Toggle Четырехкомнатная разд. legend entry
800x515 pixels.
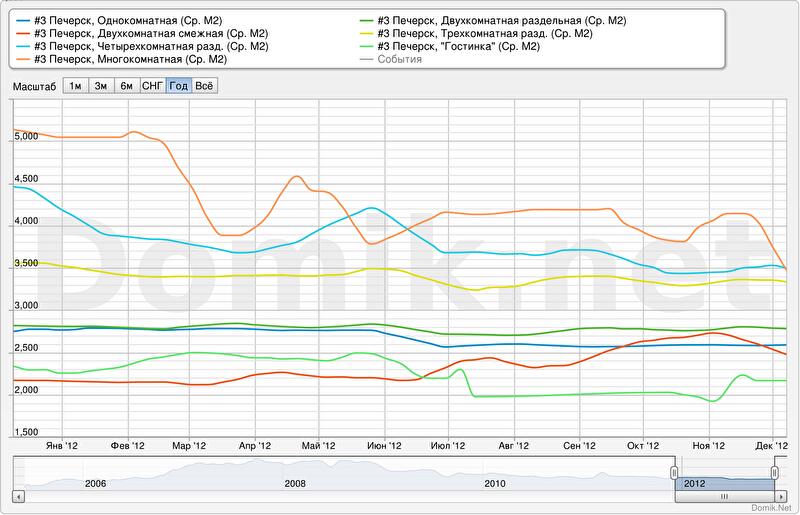150,46
